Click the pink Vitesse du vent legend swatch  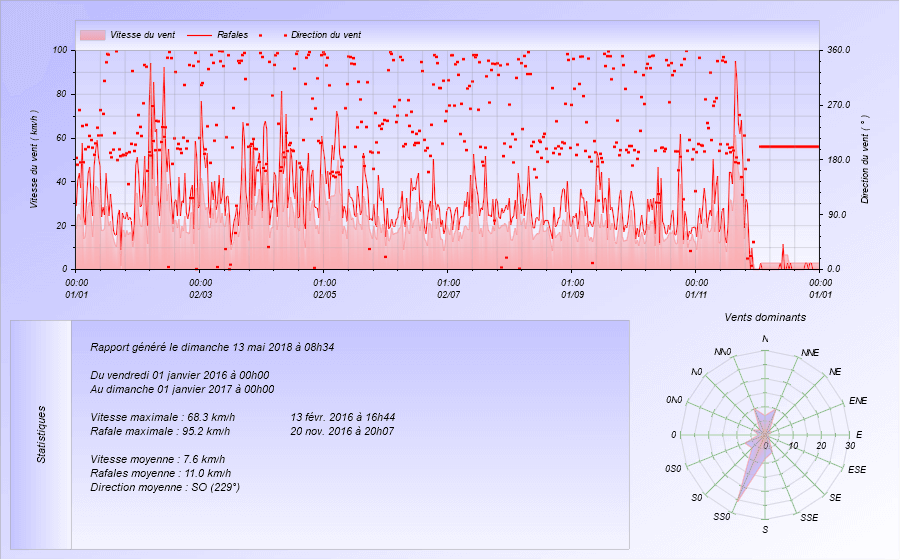pos(92,35)
